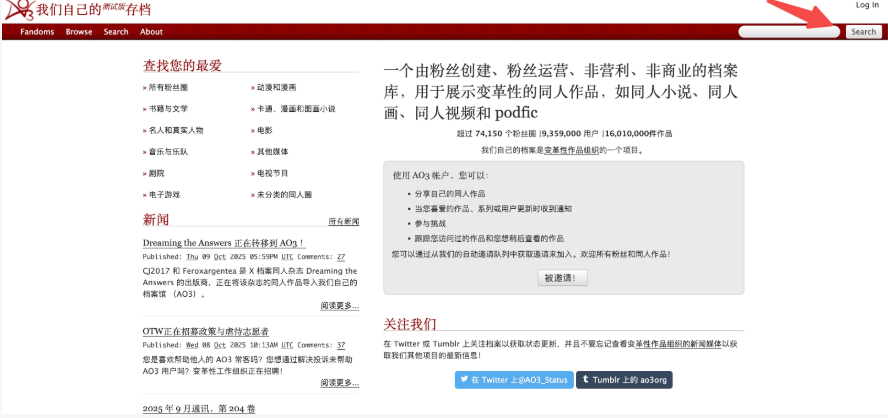Image resolution: width=888 pixels, height=418 pixels.
Task: Open the 动漫和漫画 category
Action: pyautogui.click(x=276, y=88)
